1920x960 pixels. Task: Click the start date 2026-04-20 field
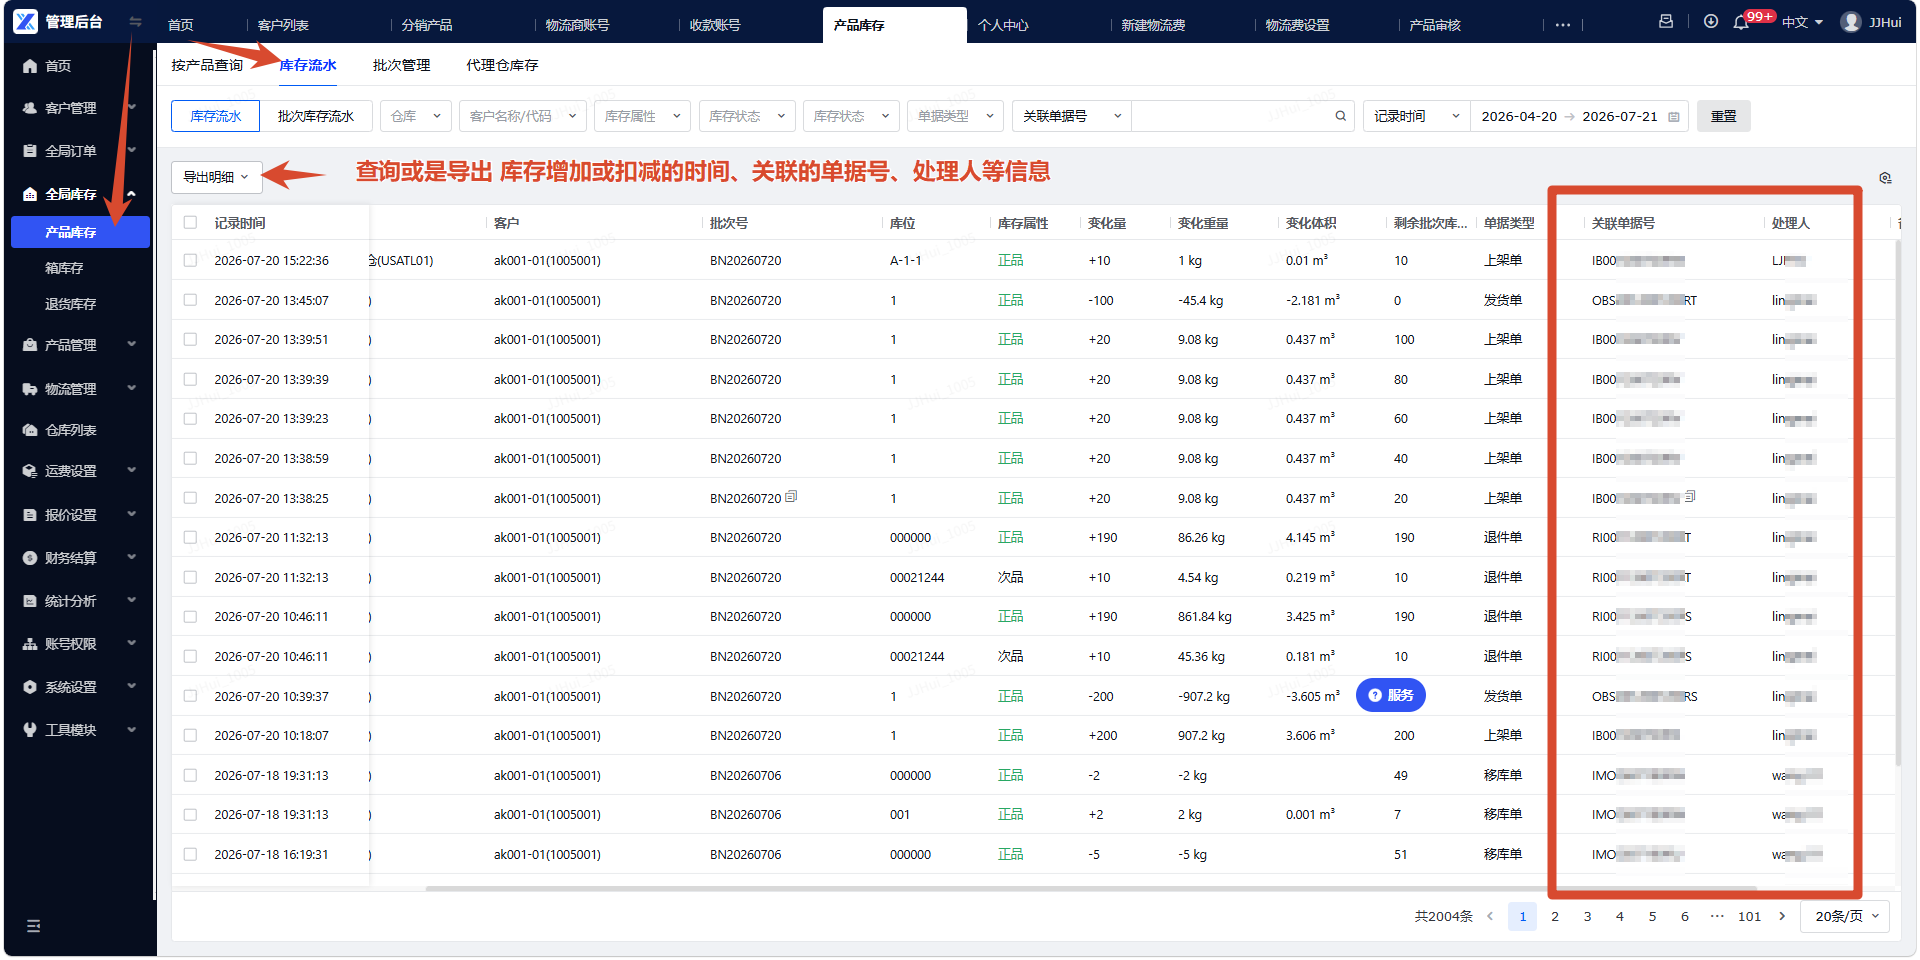(x=1519, y=116)
